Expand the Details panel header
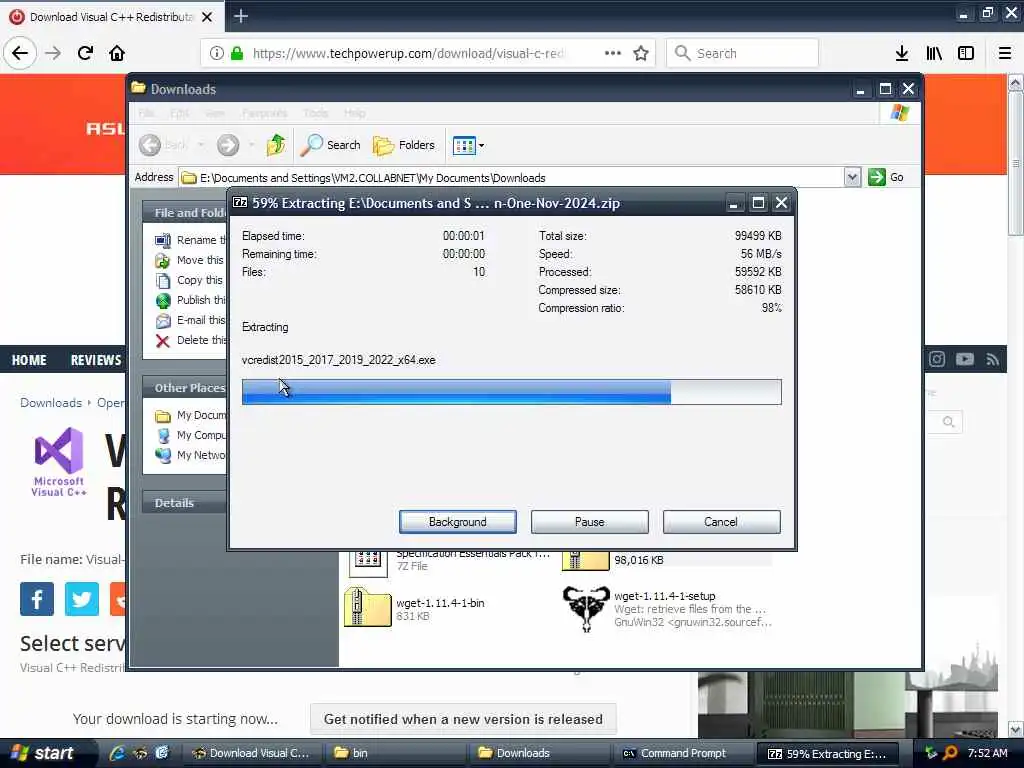This screenshot has height=768, width=1024. (185, 503)
